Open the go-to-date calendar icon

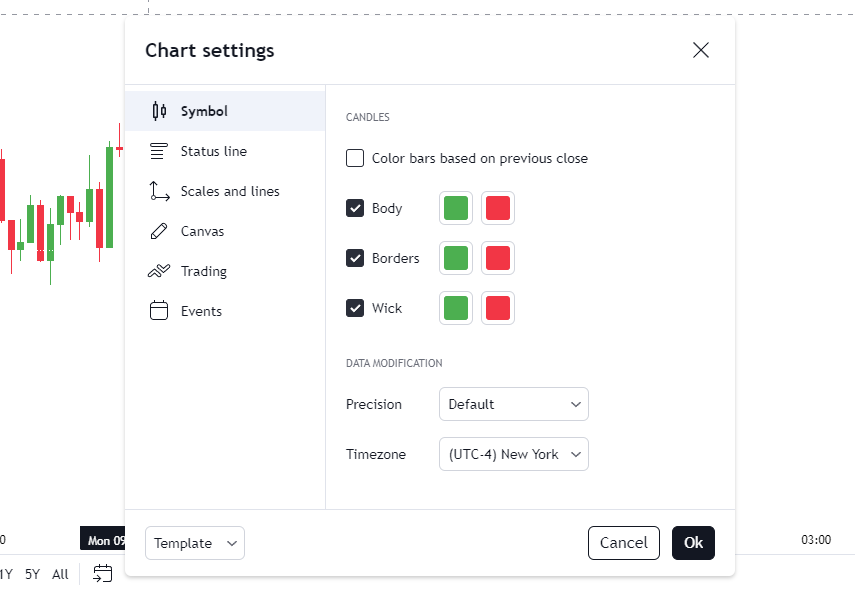pyautogui.click(x=103, y=573)
